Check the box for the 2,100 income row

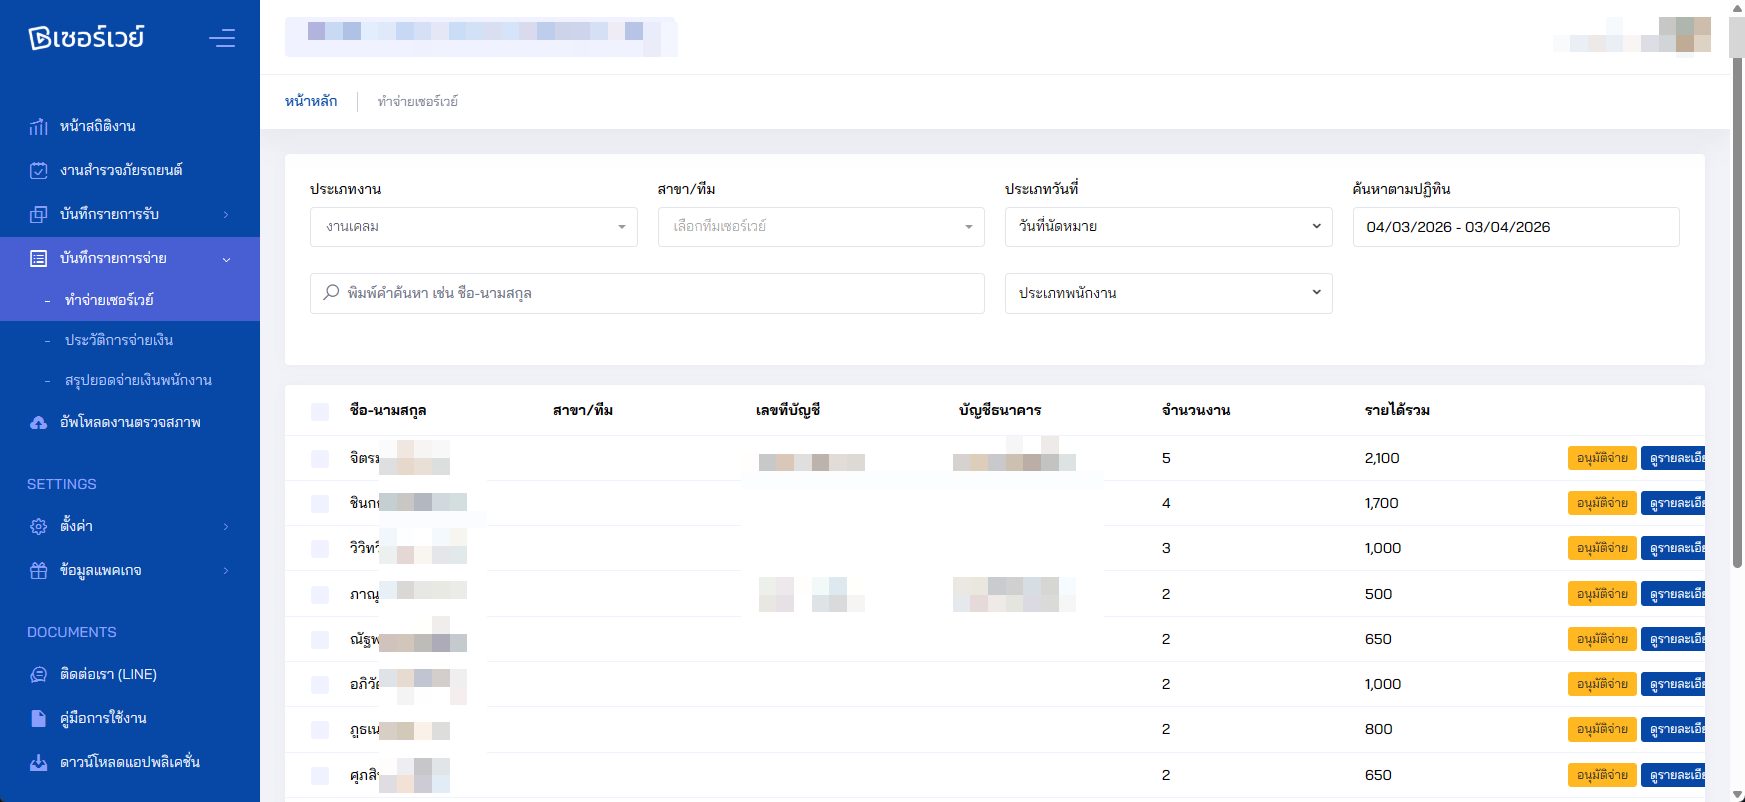[x=320, y=458]
